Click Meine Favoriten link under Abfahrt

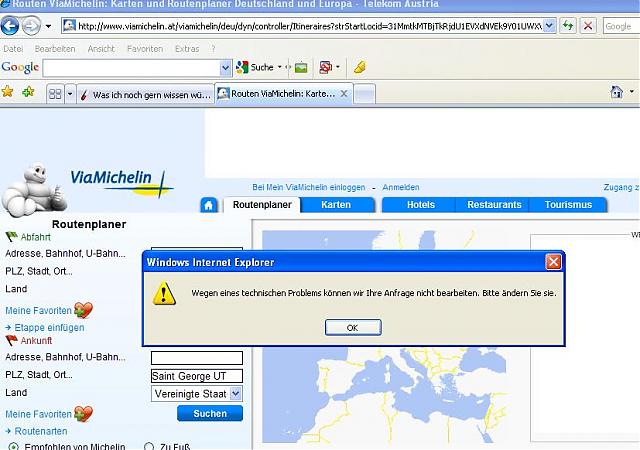pos(38,311)
